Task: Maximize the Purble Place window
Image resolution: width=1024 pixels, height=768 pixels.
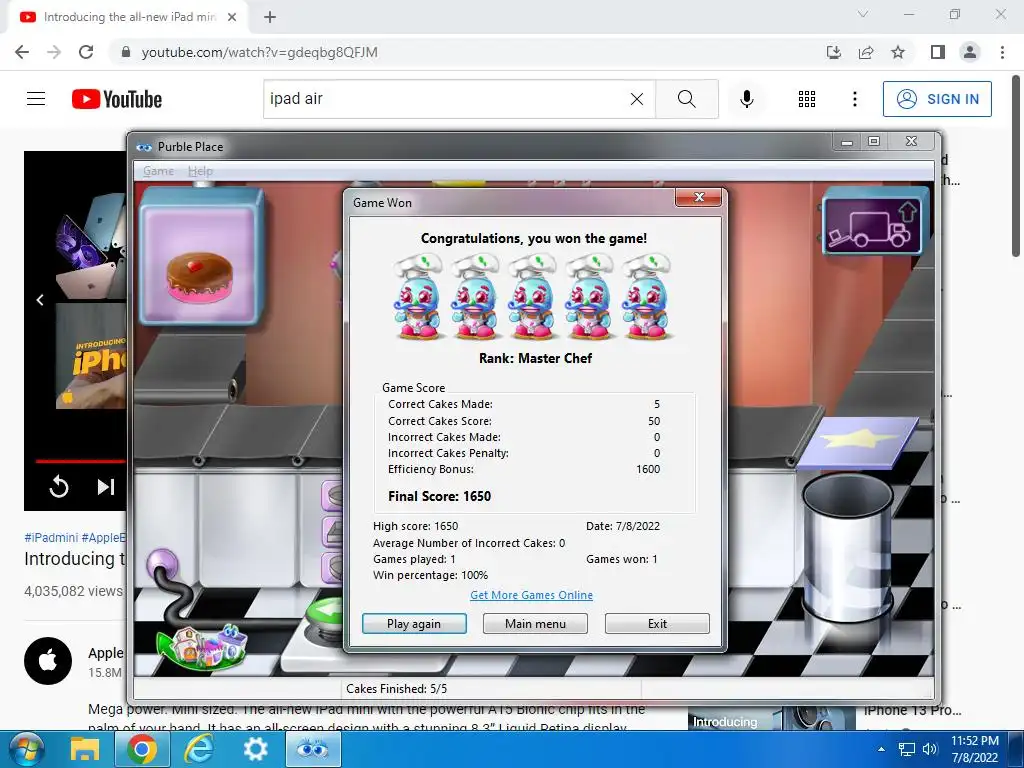Action: click(x=874, y=142)
